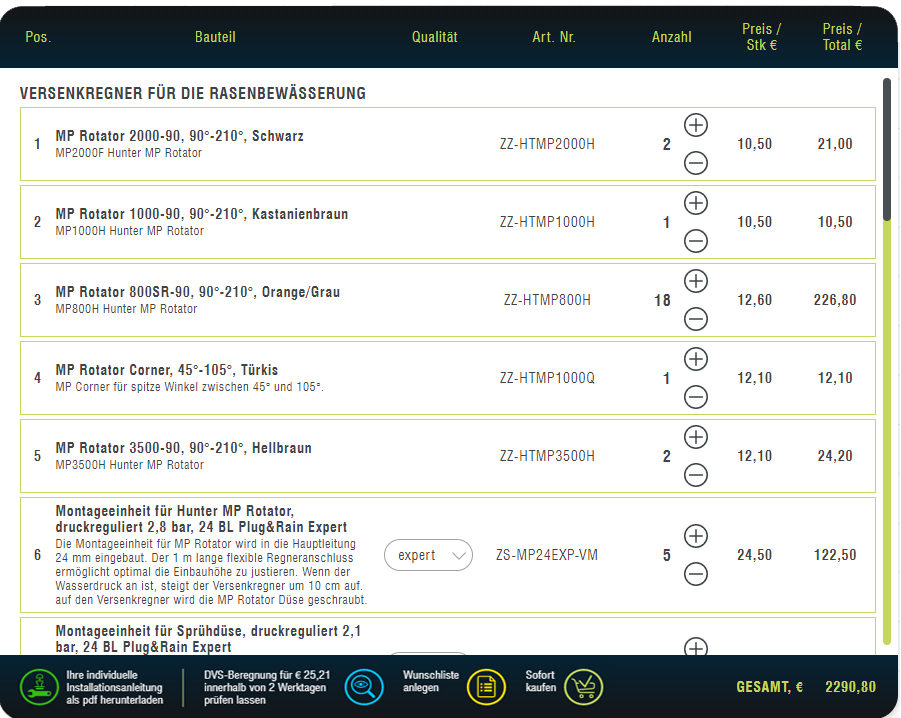Click article number ZZ-HTMP1000Q

click(x=547, y=379)
